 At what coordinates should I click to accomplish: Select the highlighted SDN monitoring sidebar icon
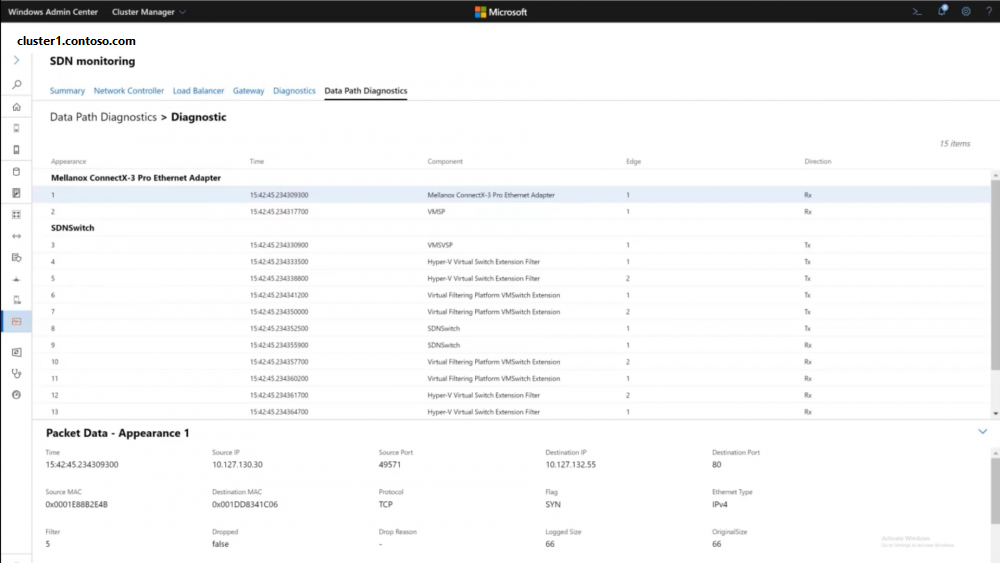coord(17,321)
